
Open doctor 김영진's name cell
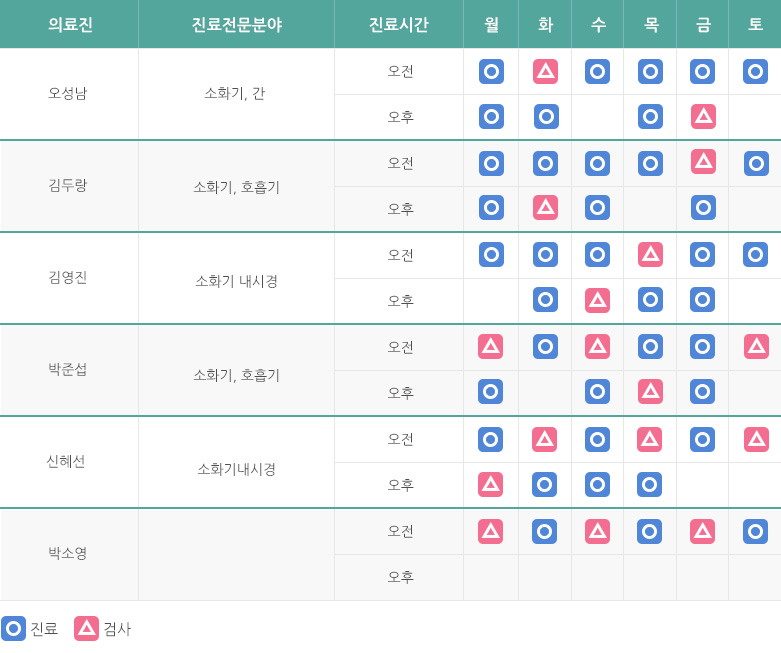tap(68, 277)
